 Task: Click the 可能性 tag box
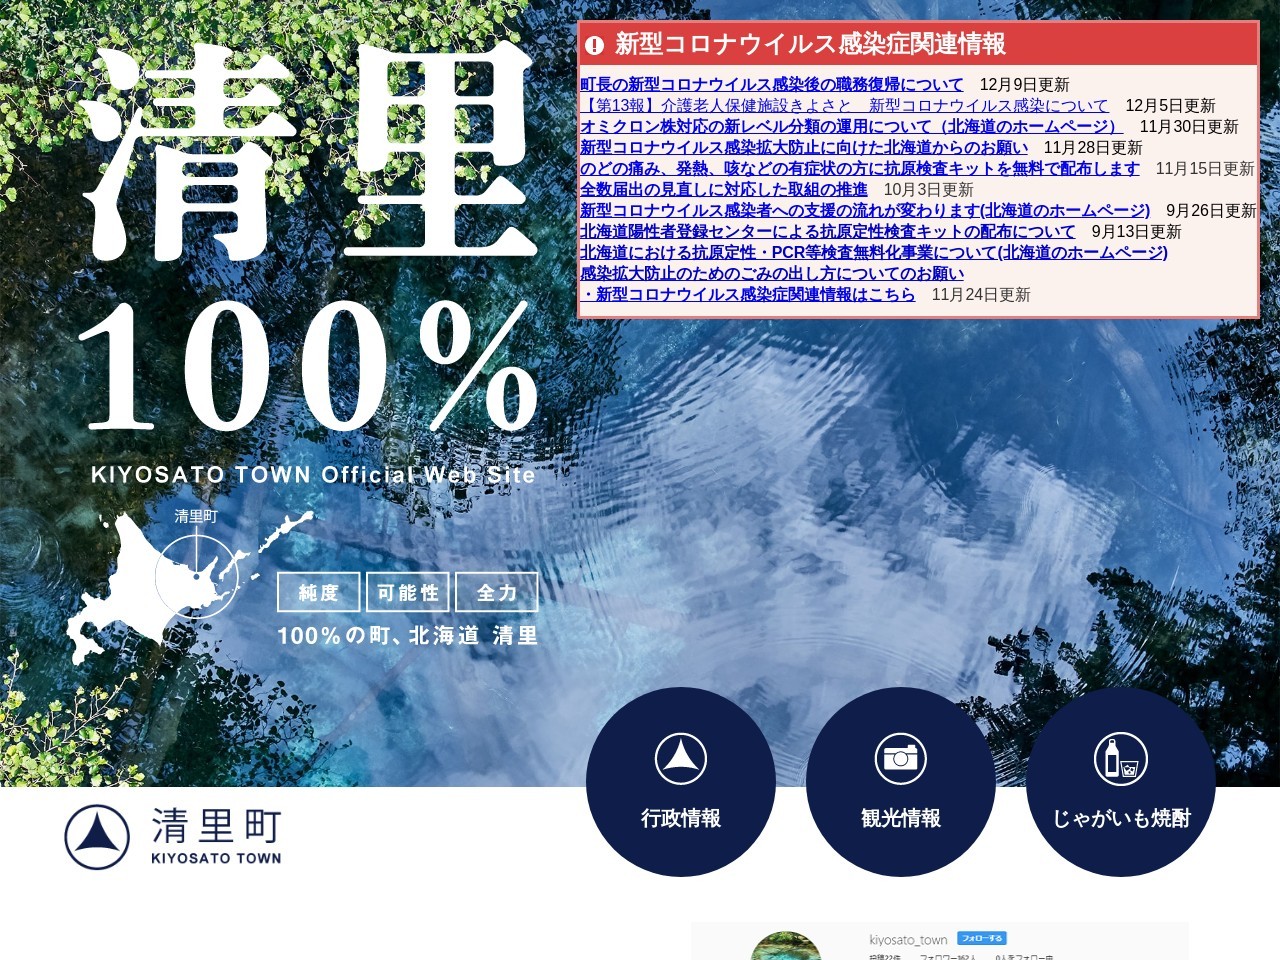[408, 593]
